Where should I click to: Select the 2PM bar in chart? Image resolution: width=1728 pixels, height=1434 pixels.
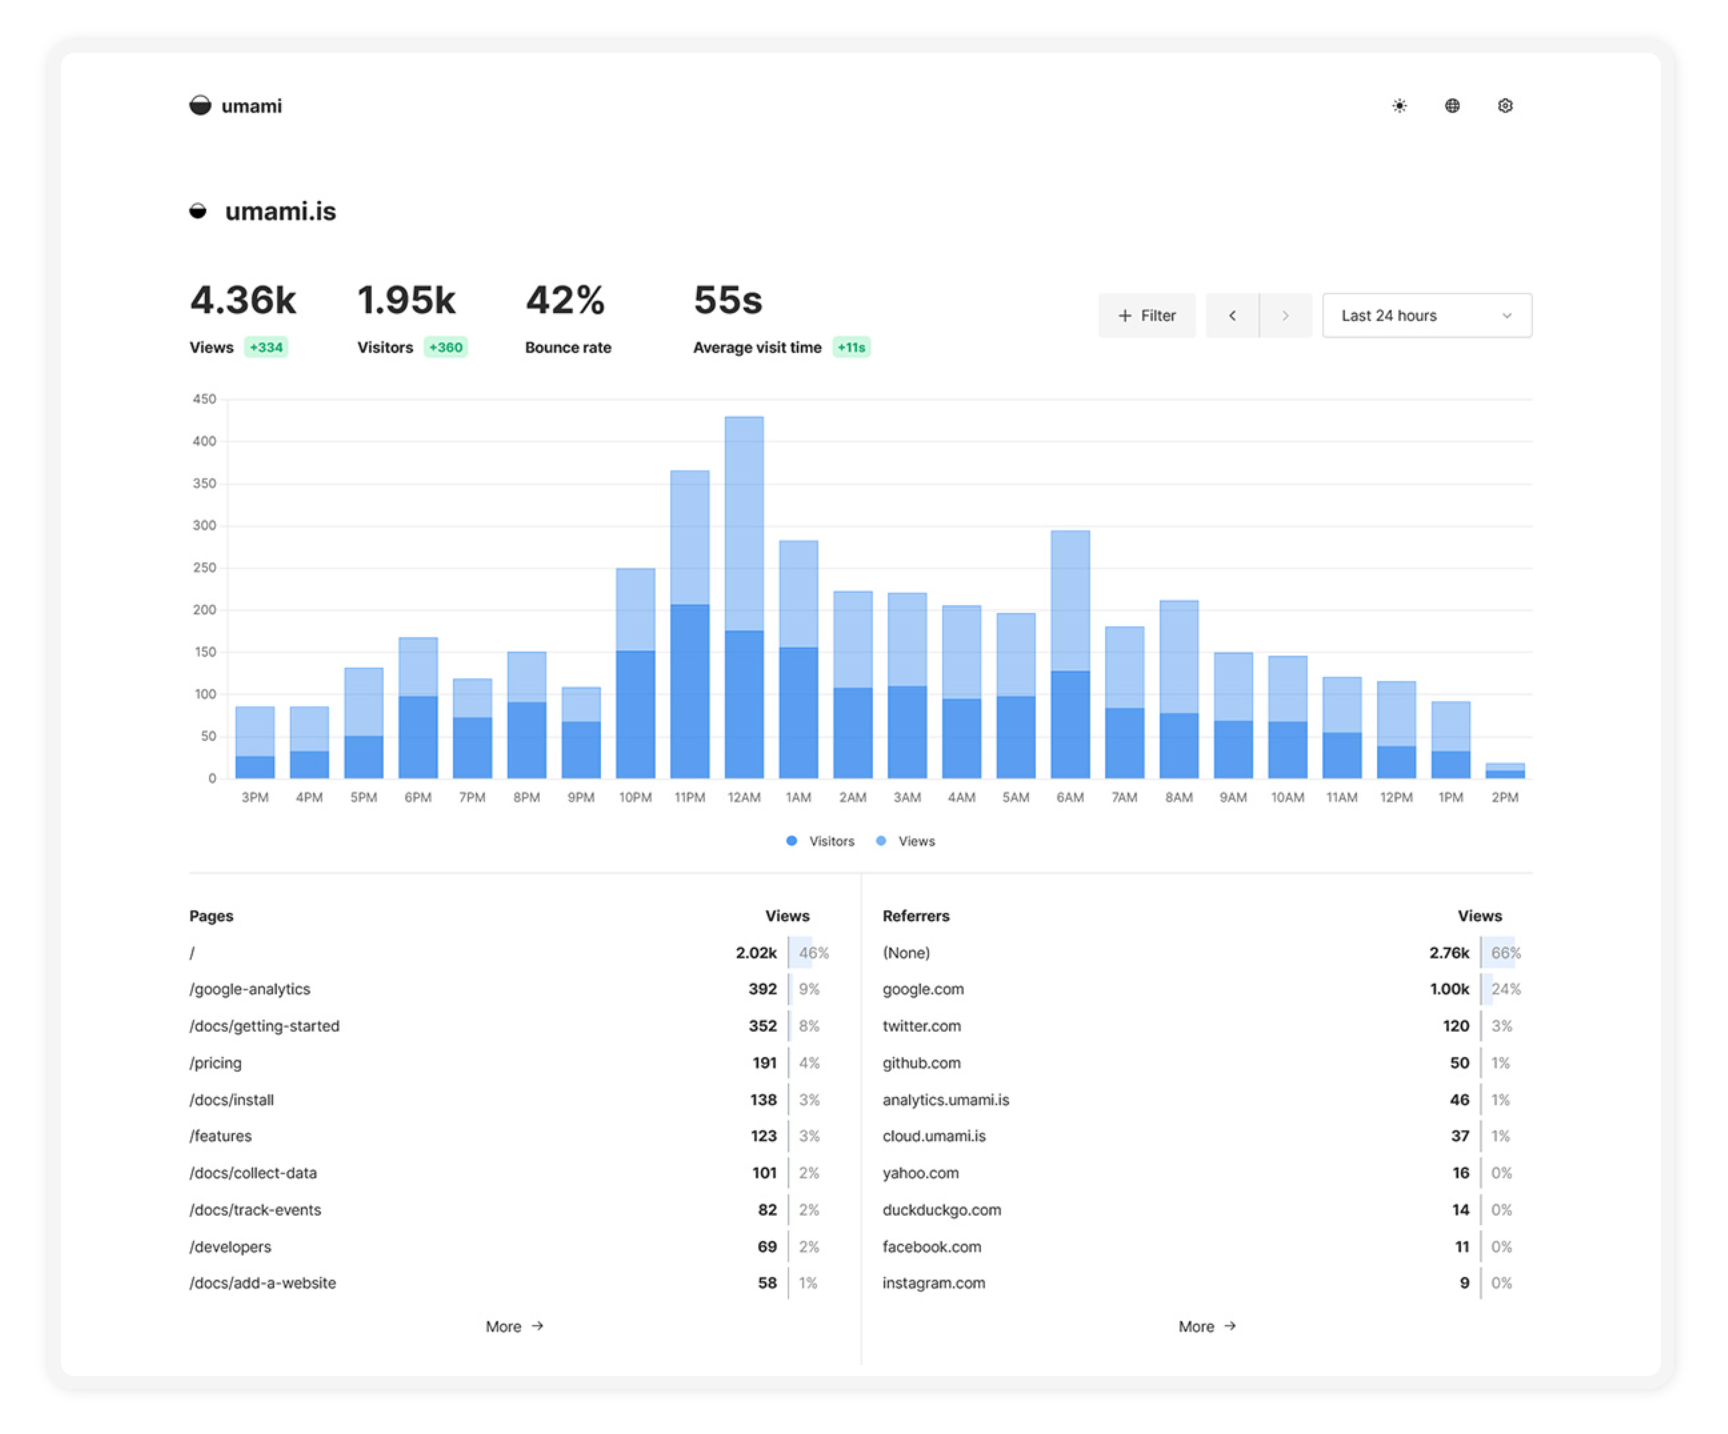click(1505, 770)
